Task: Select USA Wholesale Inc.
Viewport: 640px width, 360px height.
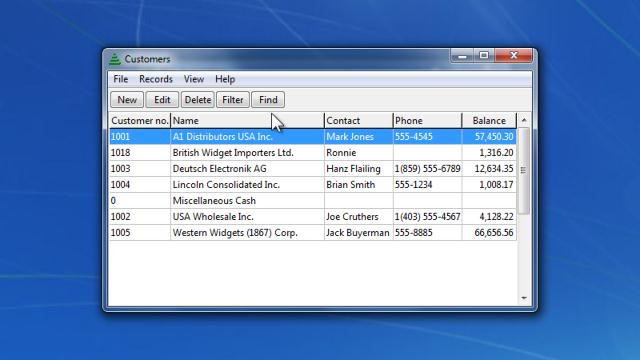Action: [247, 216]
